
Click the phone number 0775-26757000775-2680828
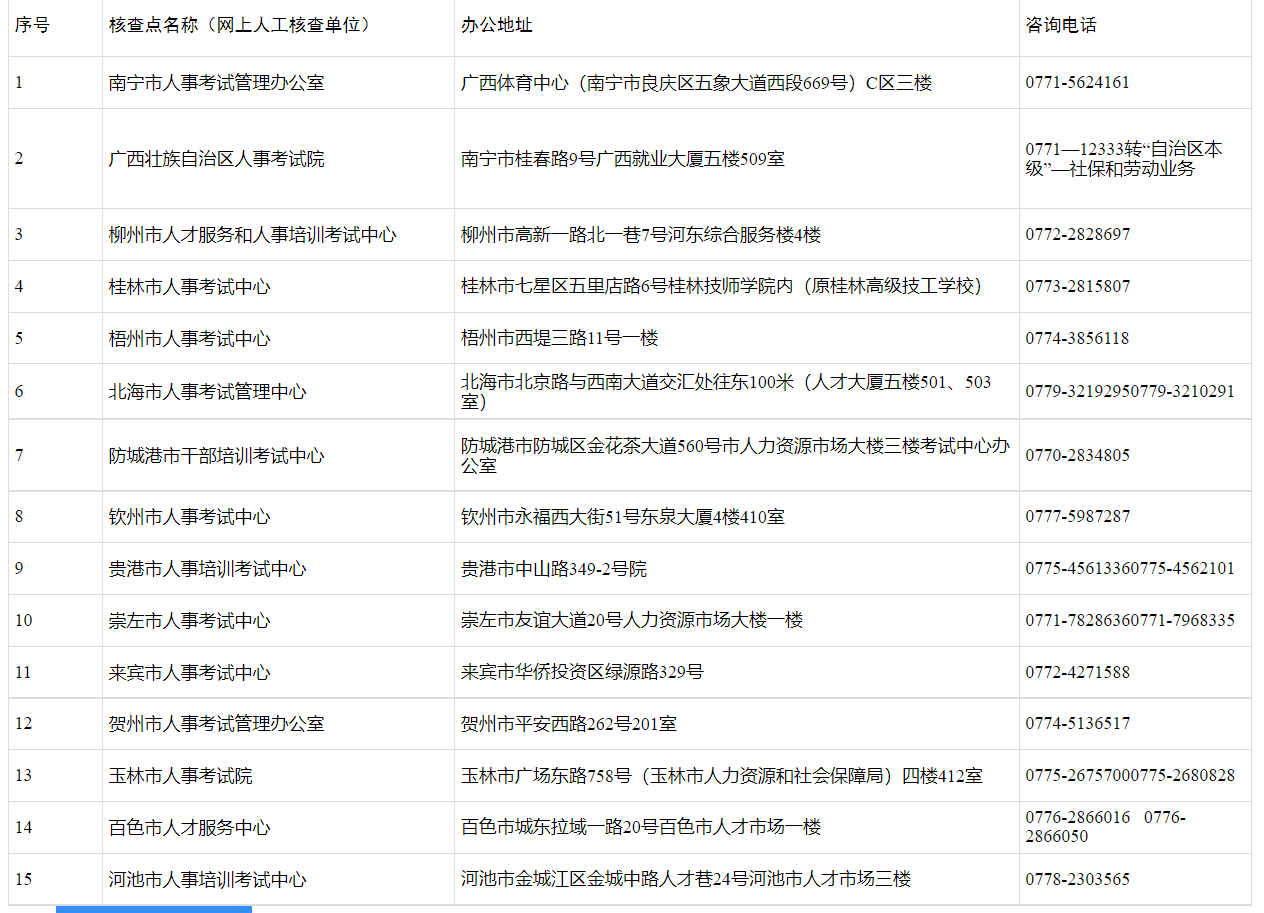(1130, 776)
